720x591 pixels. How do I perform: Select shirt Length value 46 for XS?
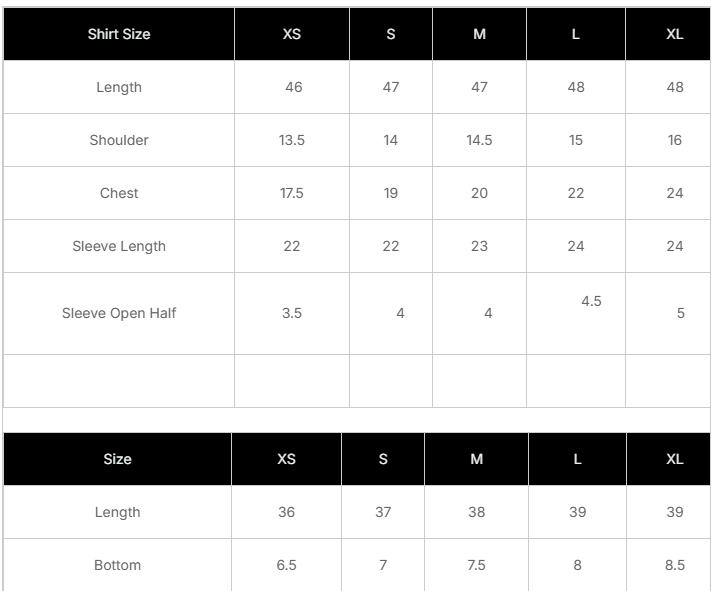click(x=293, y=87)
